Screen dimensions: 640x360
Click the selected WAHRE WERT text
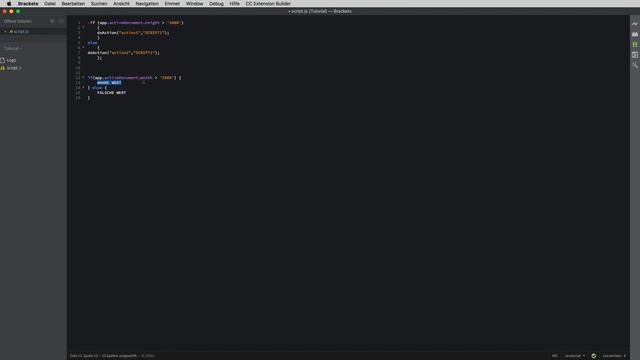(x=109, y=82)
